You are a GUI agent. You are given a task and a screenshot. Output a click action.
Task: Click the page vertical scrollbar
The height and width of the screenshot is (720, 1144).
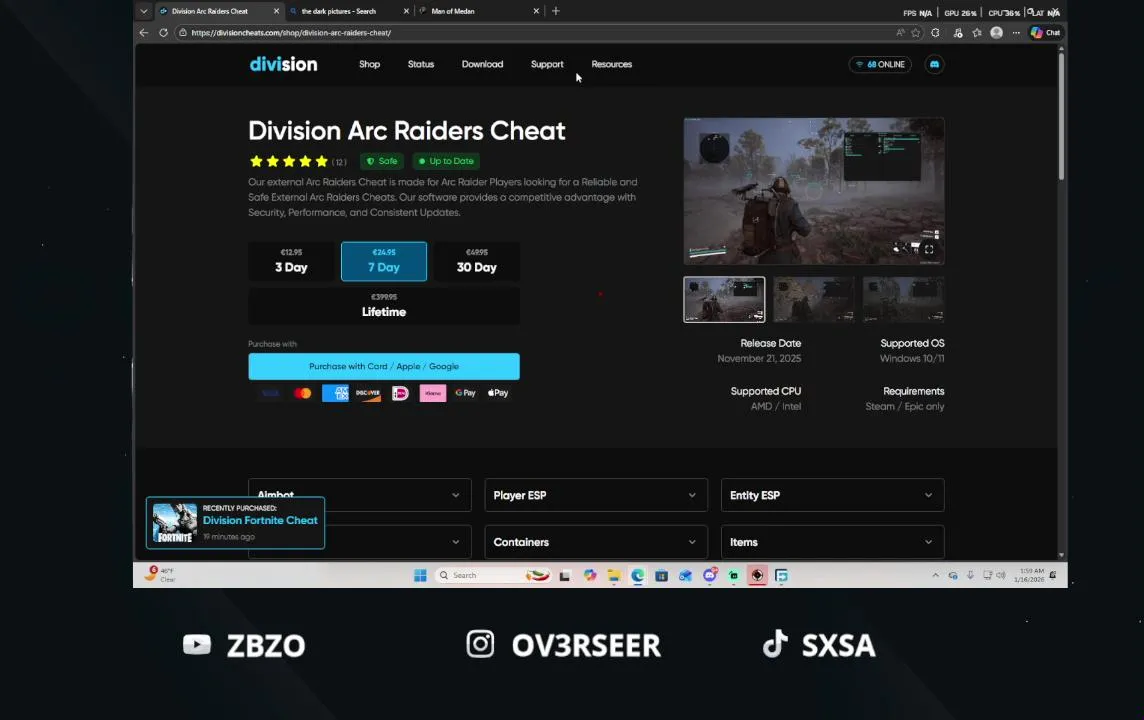(x=1062, y=115)
